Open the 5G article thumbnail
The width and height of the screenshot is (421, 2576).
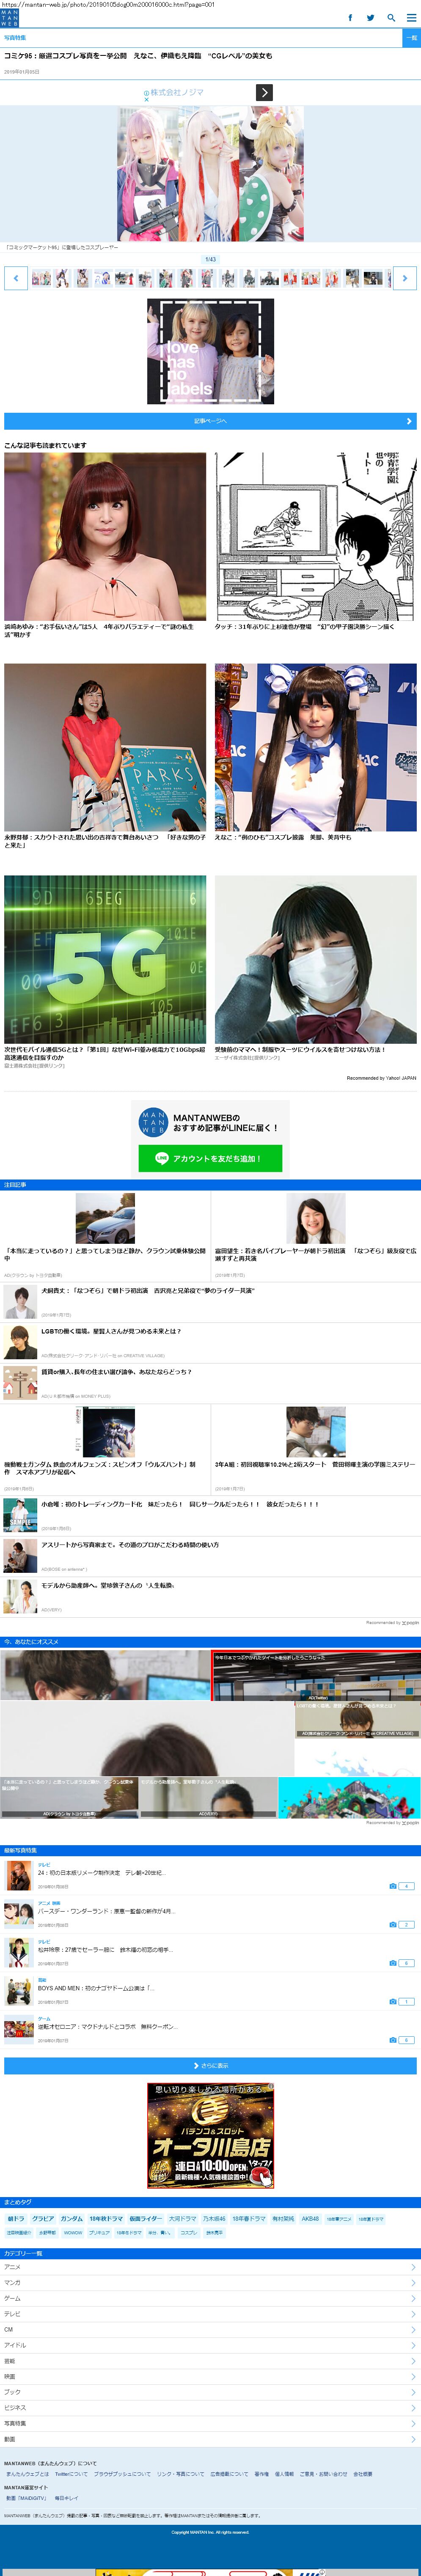point(105,959)
